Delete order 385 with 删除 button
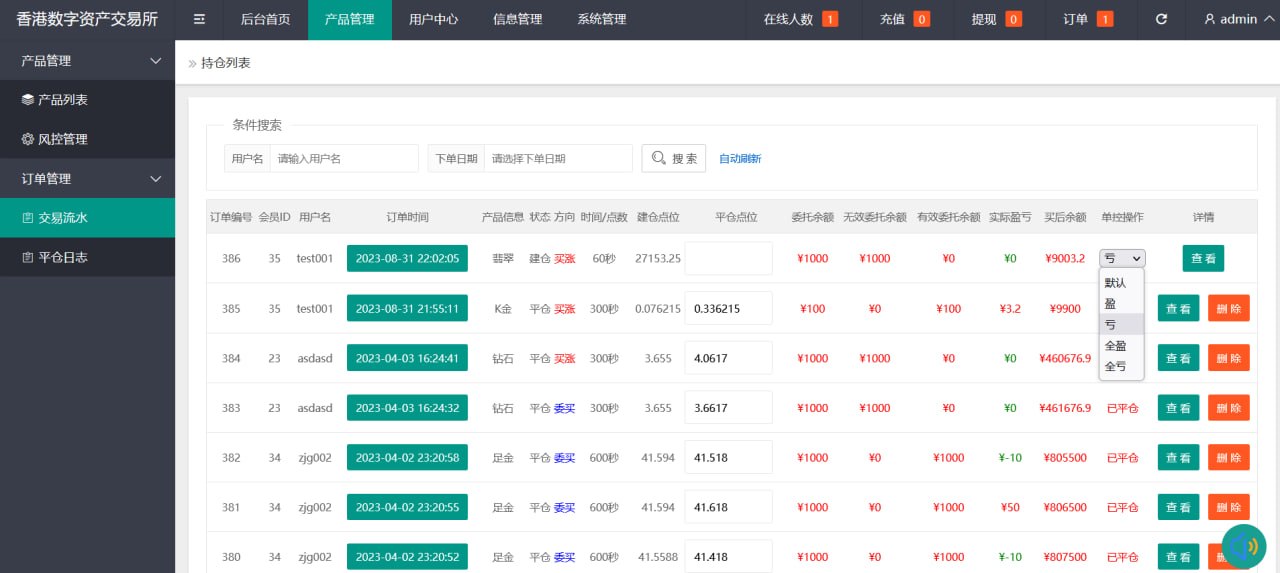The height and width of the screenshot is (573, 1280). [x=1228, y=308]
